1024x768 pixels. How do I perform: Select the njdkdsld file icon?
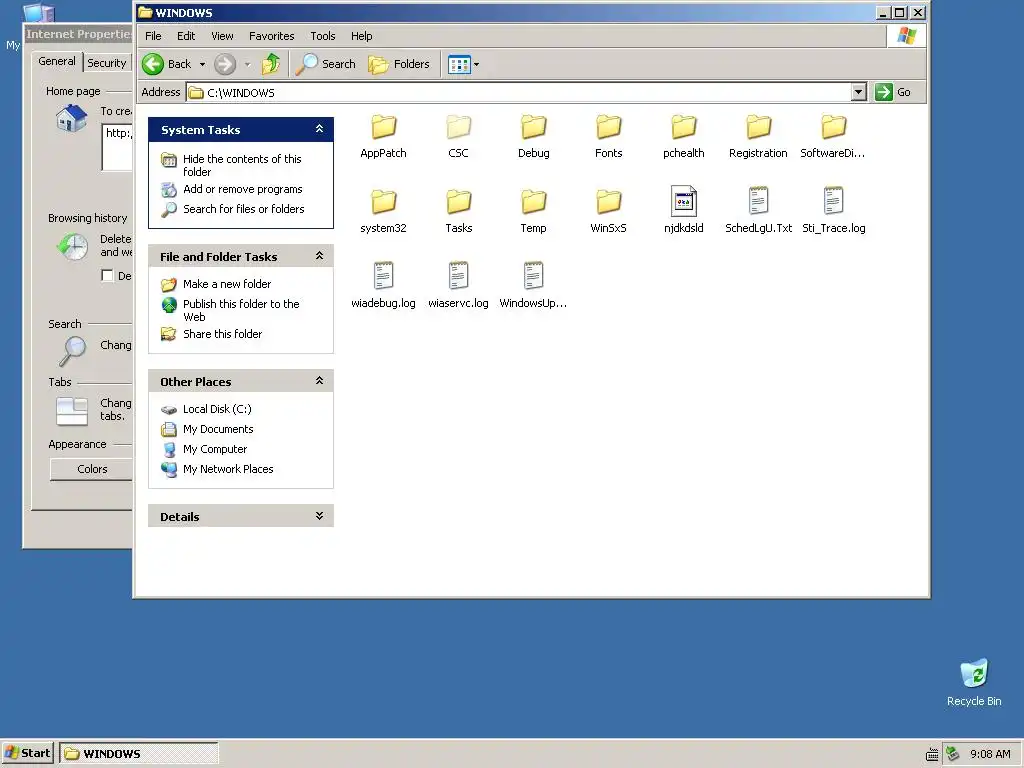(684, 200)
